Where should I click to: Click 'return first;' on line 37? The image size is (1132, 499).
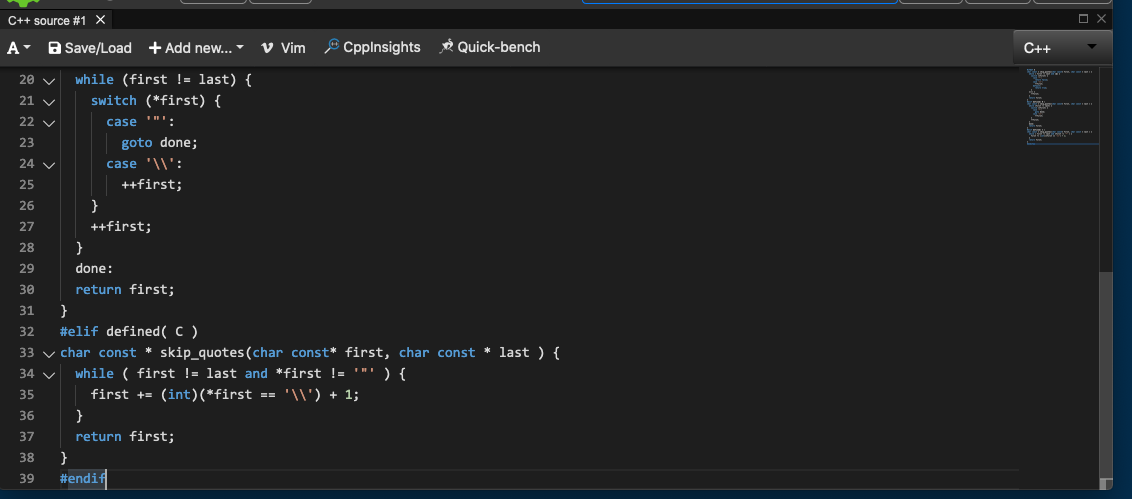(125, 436)
